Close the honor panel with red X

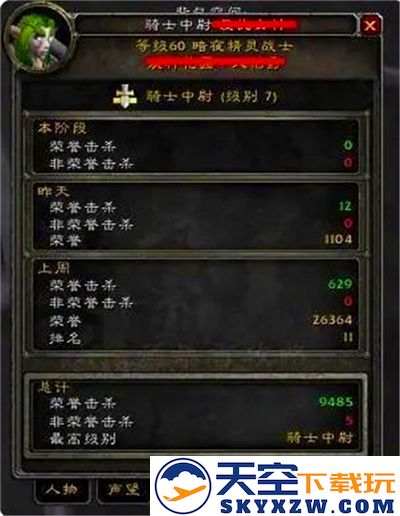pyautogui.click(x=370, y=25)
